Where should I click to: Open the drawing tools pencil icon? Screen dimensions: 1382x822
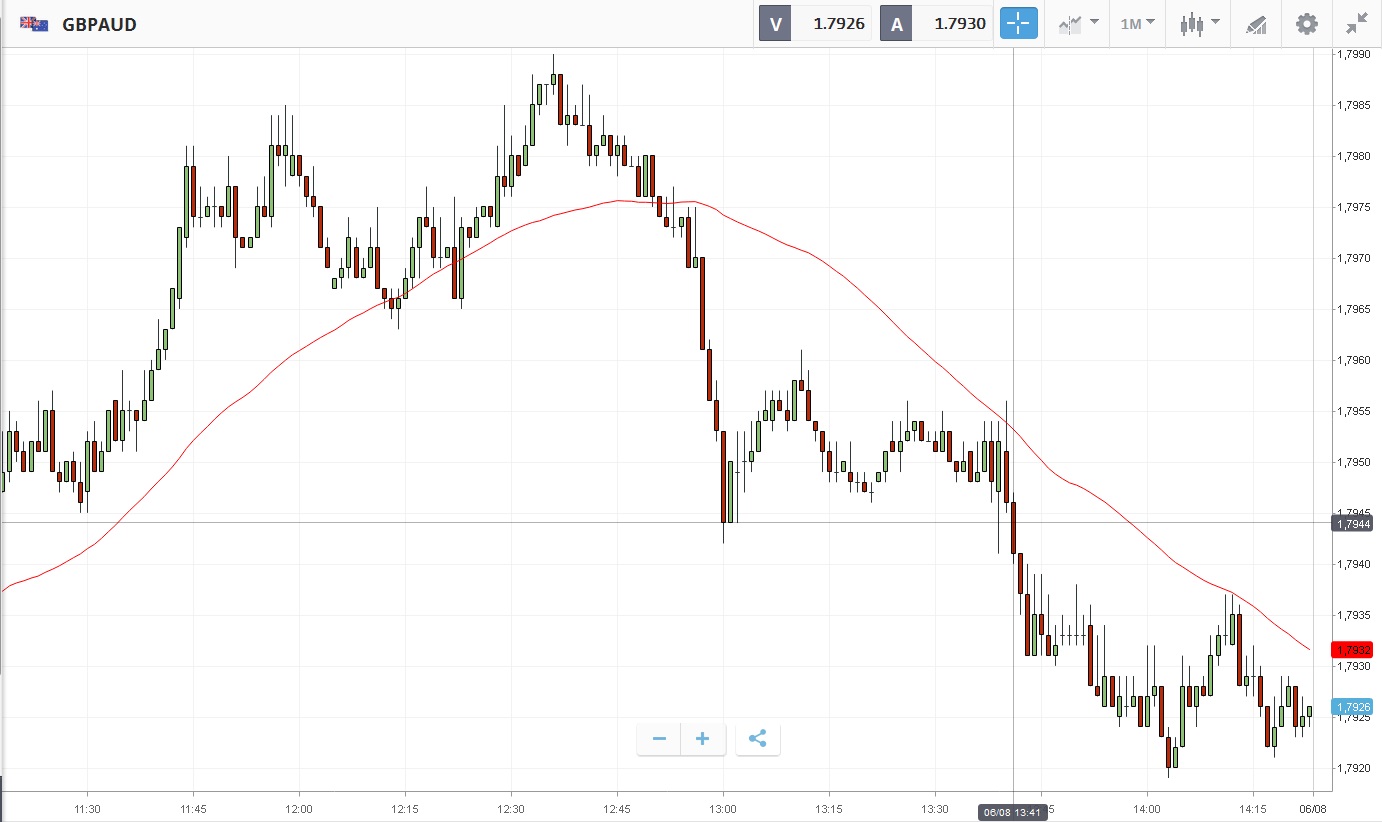click(x=1256, y=24)
